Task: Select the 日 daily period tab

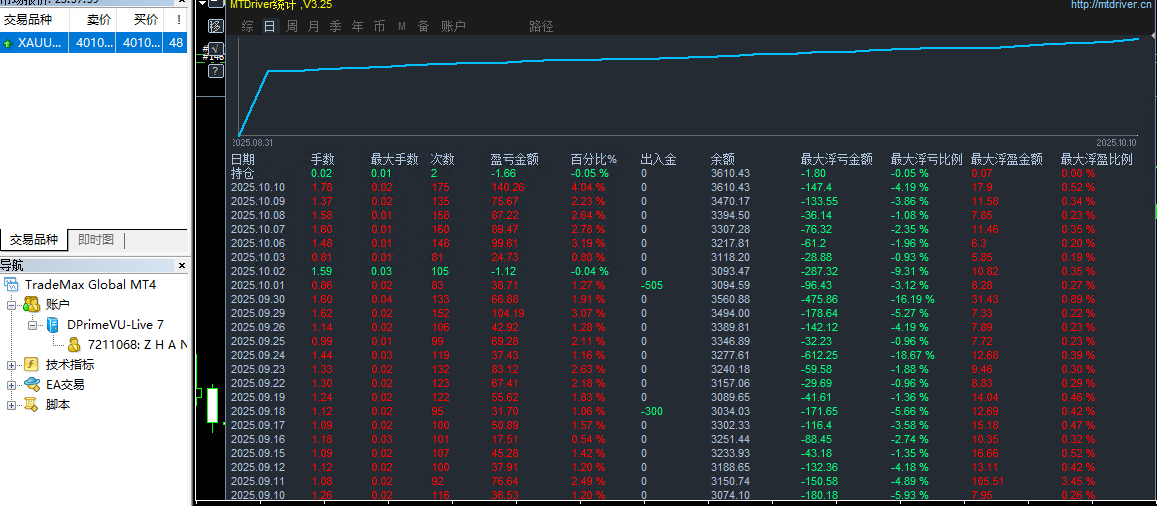Action: (x=270, y=27)
